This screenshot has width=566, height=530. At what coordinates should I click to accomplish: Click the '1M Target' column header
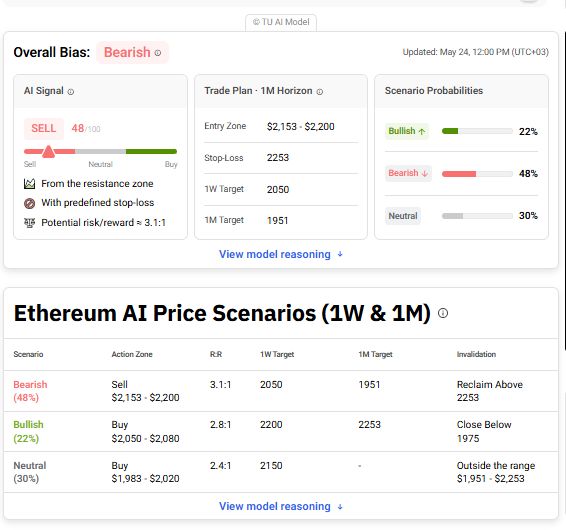tap(375, 354)
